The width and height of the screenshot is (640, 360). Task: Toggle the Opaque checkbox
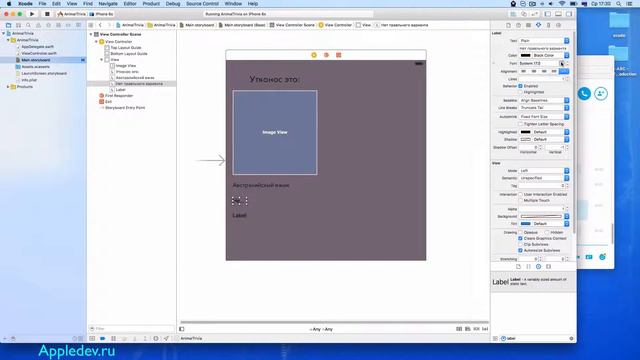coord(520,232)
